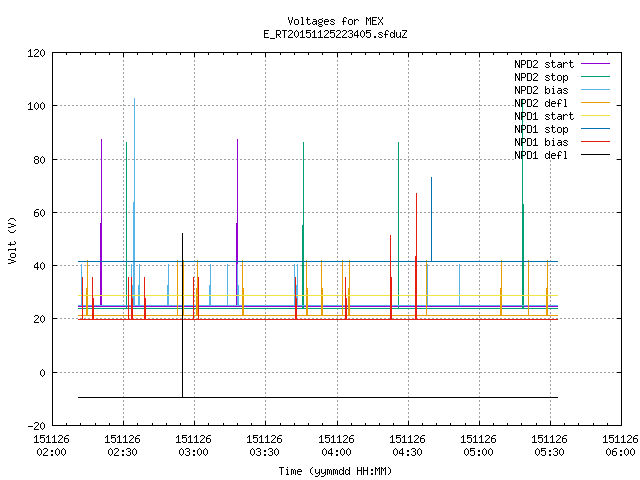This screenshot has width=640, height=480.
Task: Click the NPD2 start legend label
Action: point(544,64)
